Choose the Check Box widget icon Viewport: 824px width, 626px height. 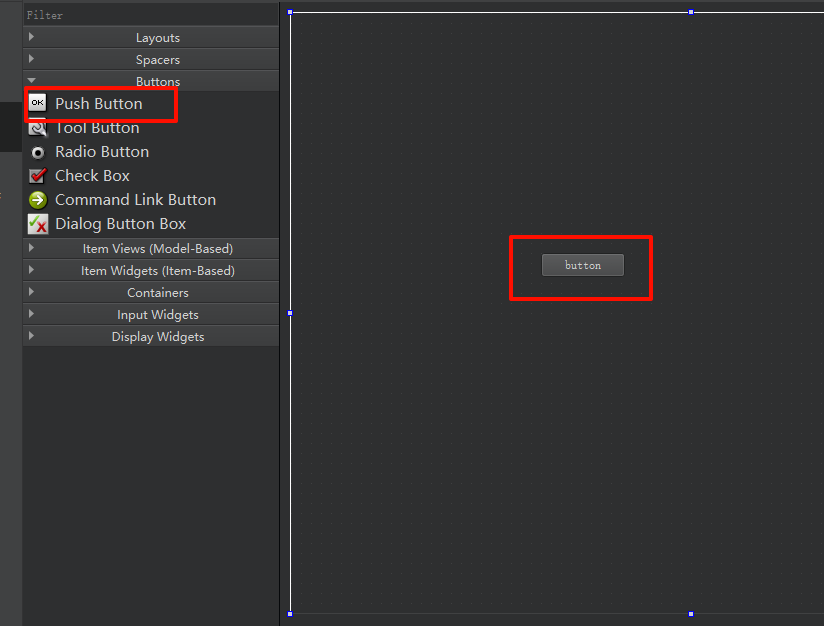pos(37,176)
